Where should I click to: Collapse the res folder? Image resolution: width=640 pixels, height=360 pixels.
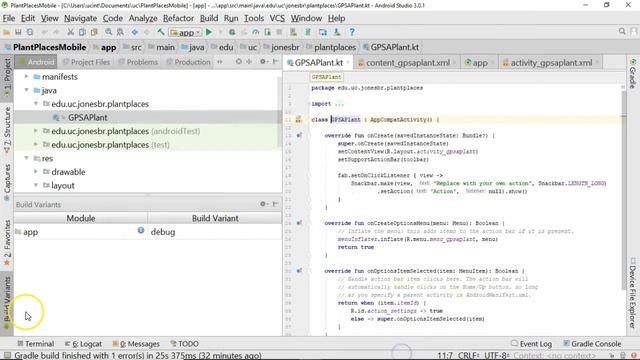click(x=27, y=158)
